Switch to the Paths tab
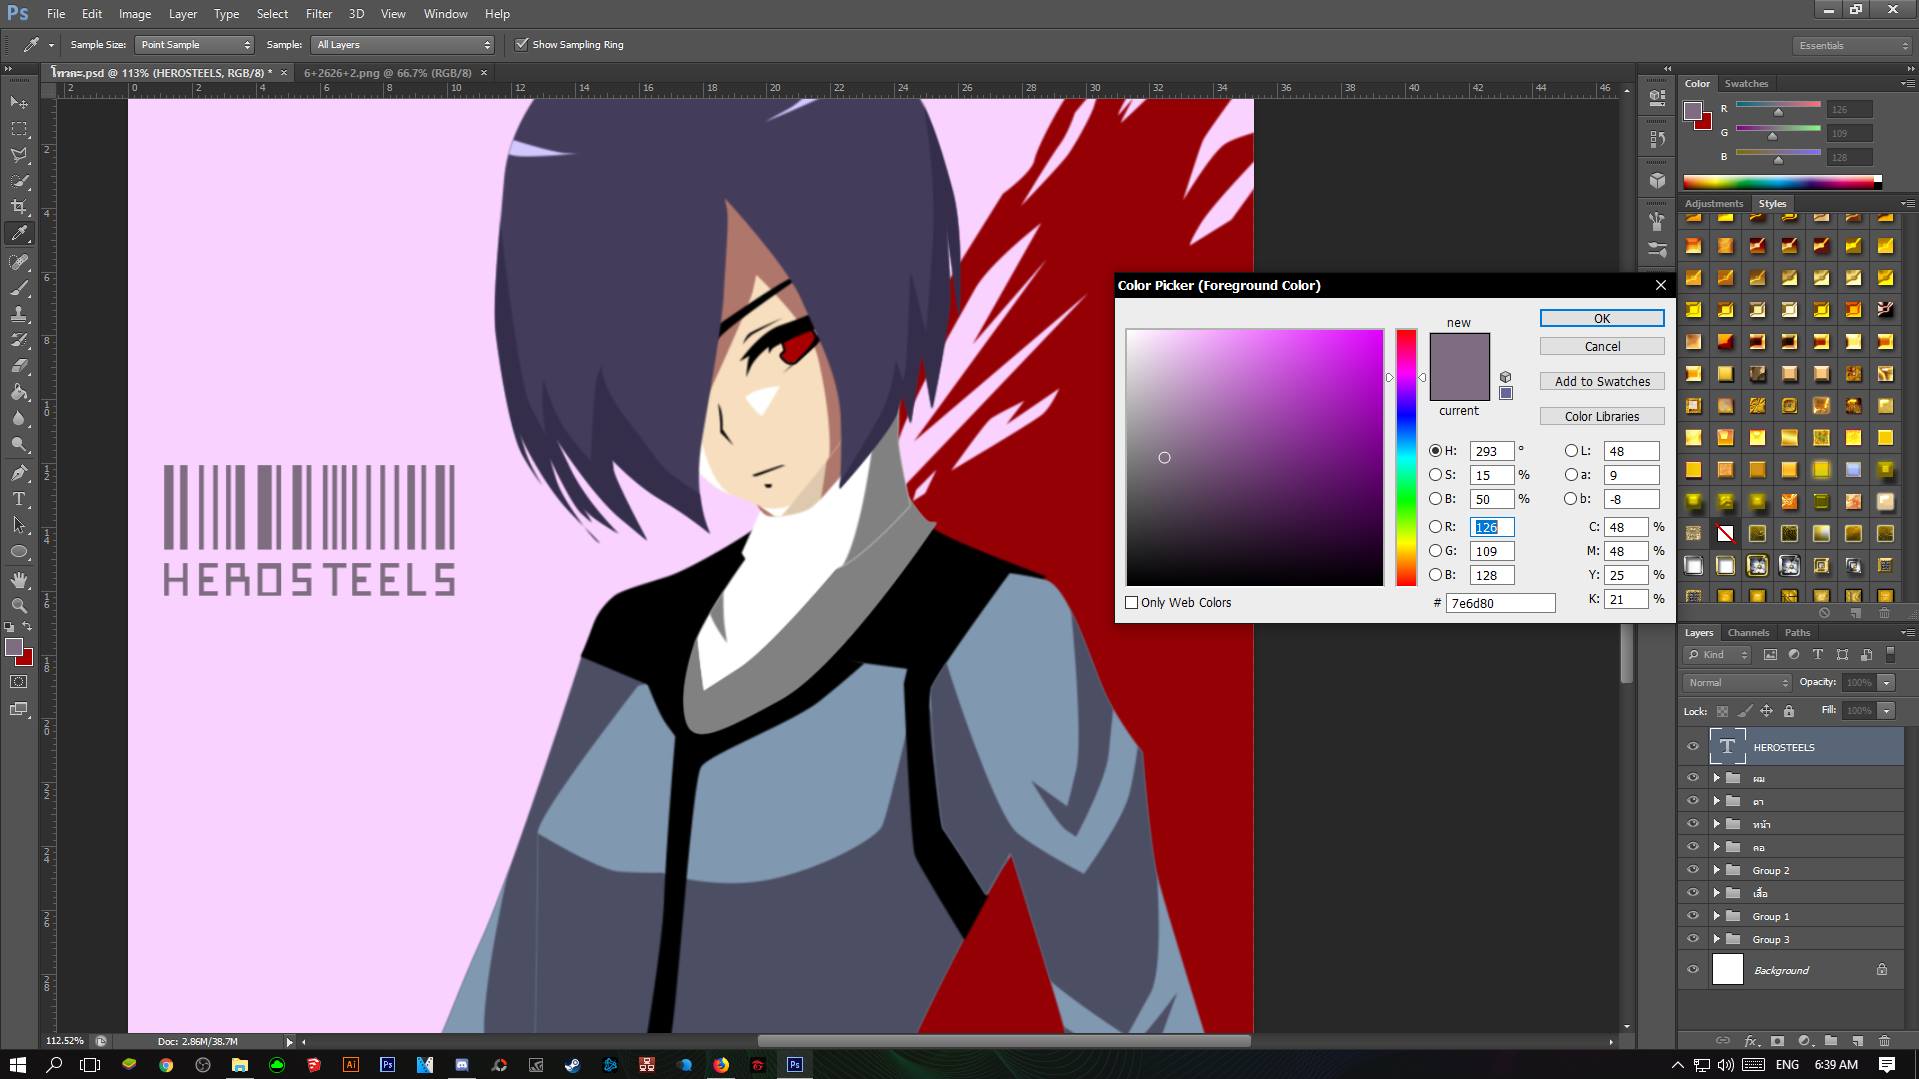The height and width of the screenshot is (1079, 1919). [1797, 632]
